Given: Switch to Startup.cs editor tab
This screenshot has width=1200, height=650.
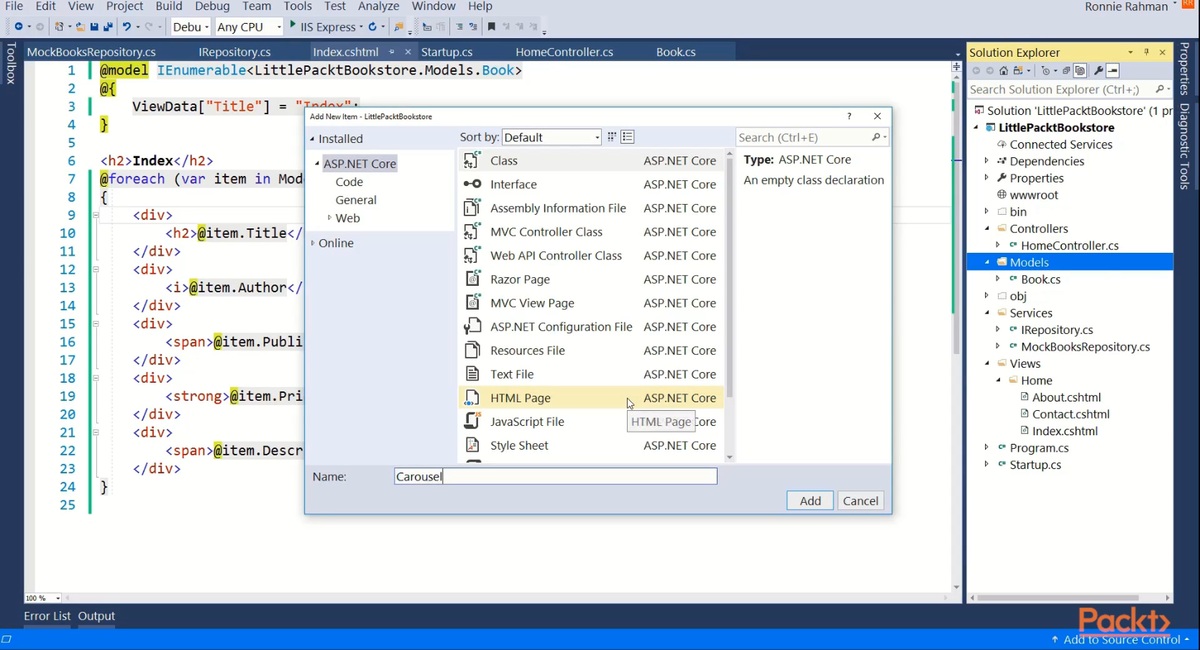Looking at the screenshot, I should click(x=446, y=52).
